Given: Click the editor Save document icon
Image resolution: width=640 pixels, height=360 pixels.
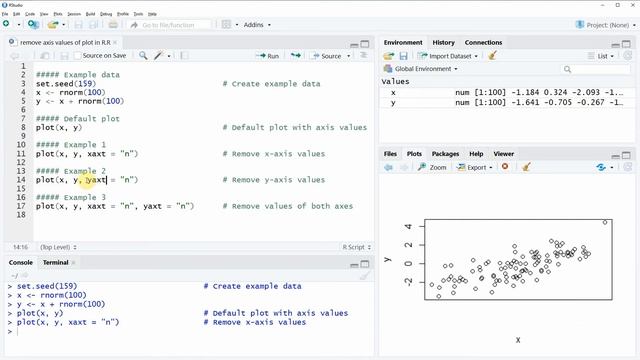Looking at the screenshot, I should (64, 56).
